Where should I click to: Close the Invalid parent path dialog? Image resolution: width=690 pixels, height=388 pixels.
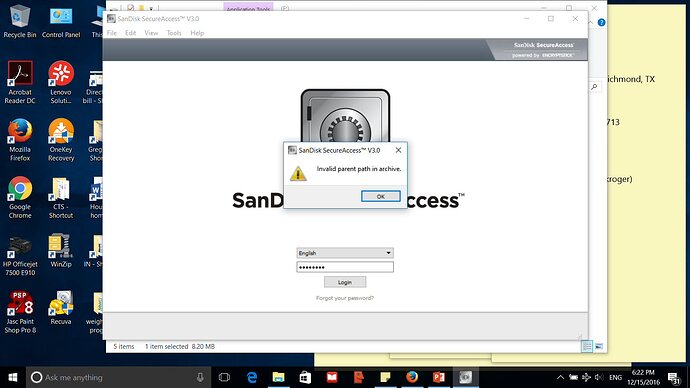(398, 150)
